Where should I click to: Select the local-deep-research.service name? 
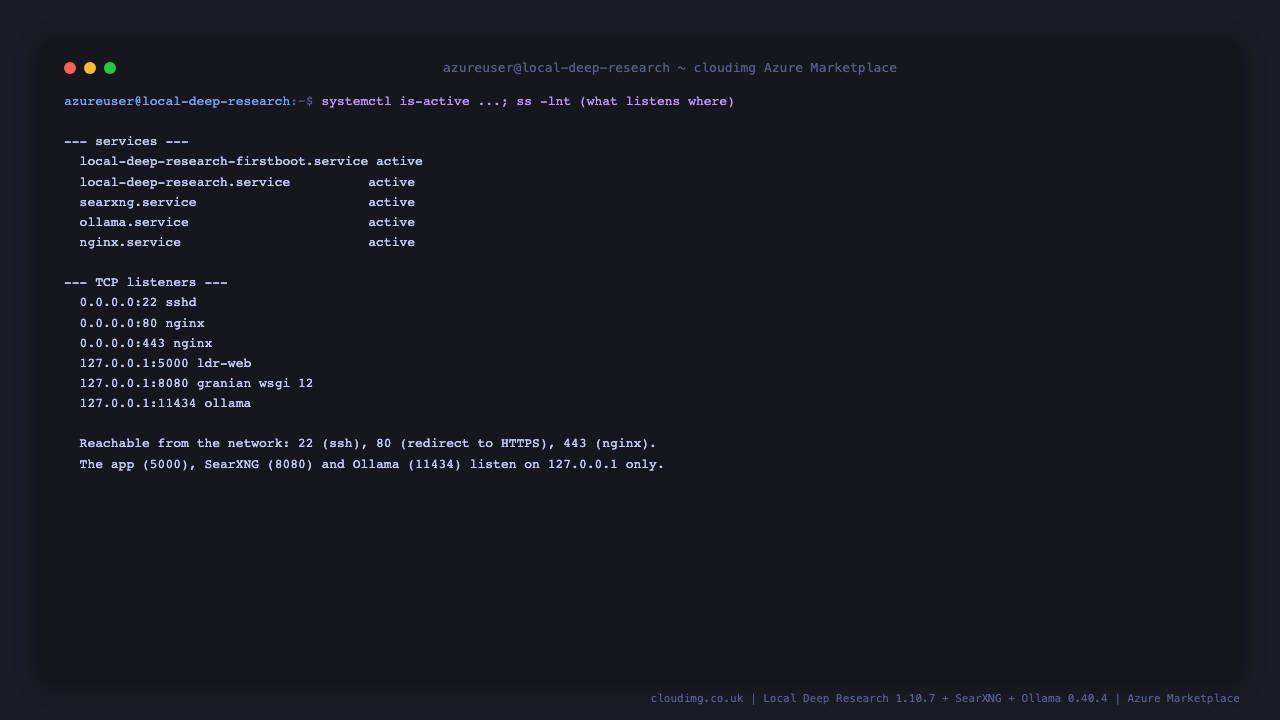click(185, 182)
